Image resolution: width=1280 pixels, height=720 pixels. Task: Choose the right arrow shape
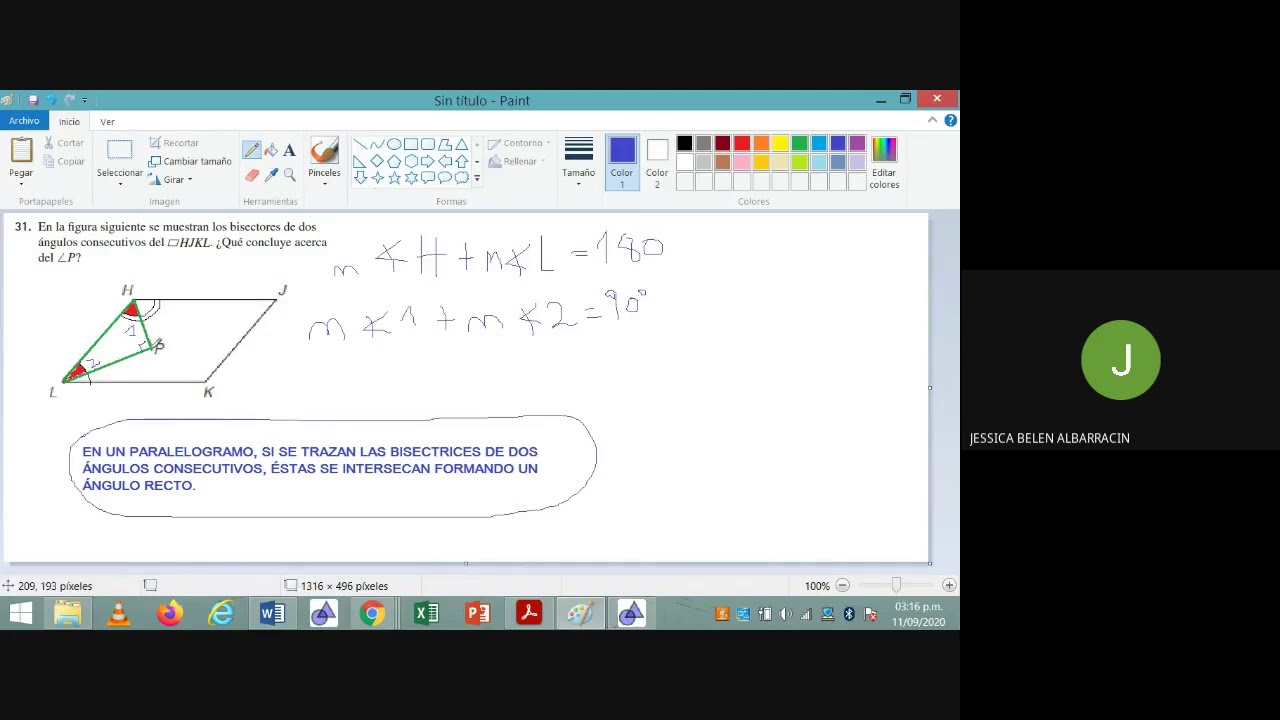[x=427, y=161]
